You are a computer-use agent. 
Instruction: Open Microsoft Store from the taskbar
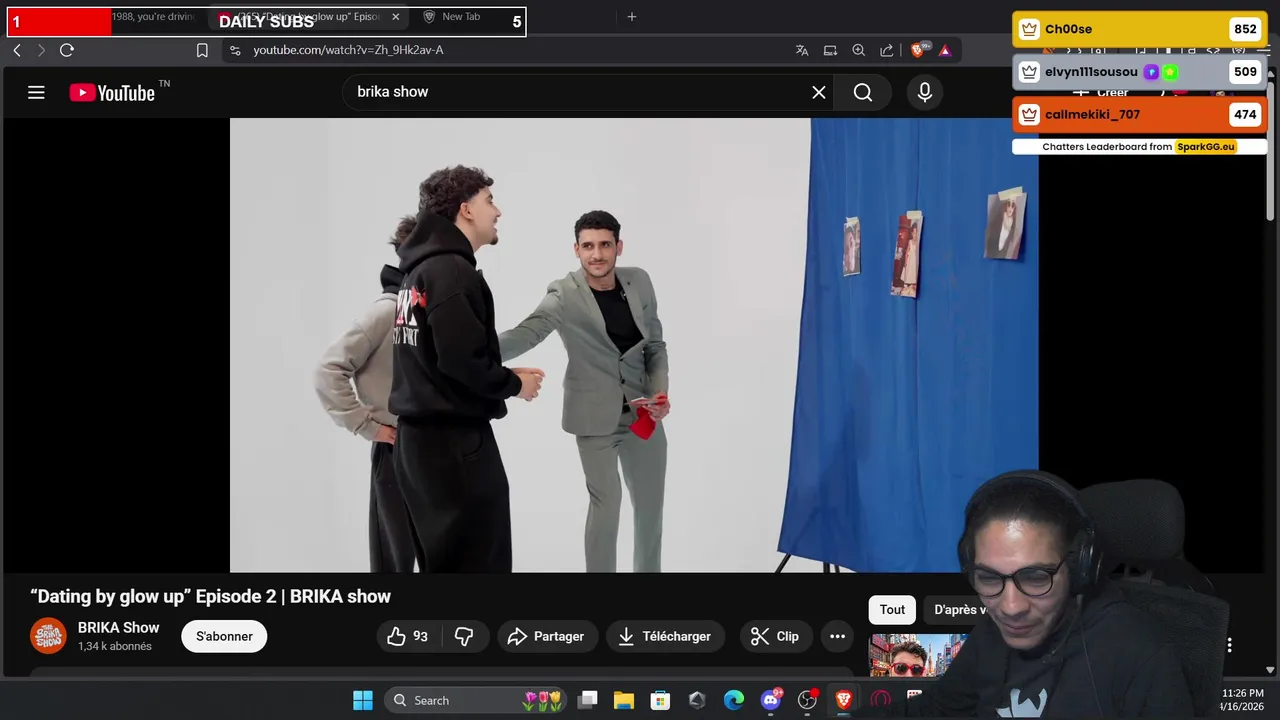pyautogui.click(x=660, y=700)
